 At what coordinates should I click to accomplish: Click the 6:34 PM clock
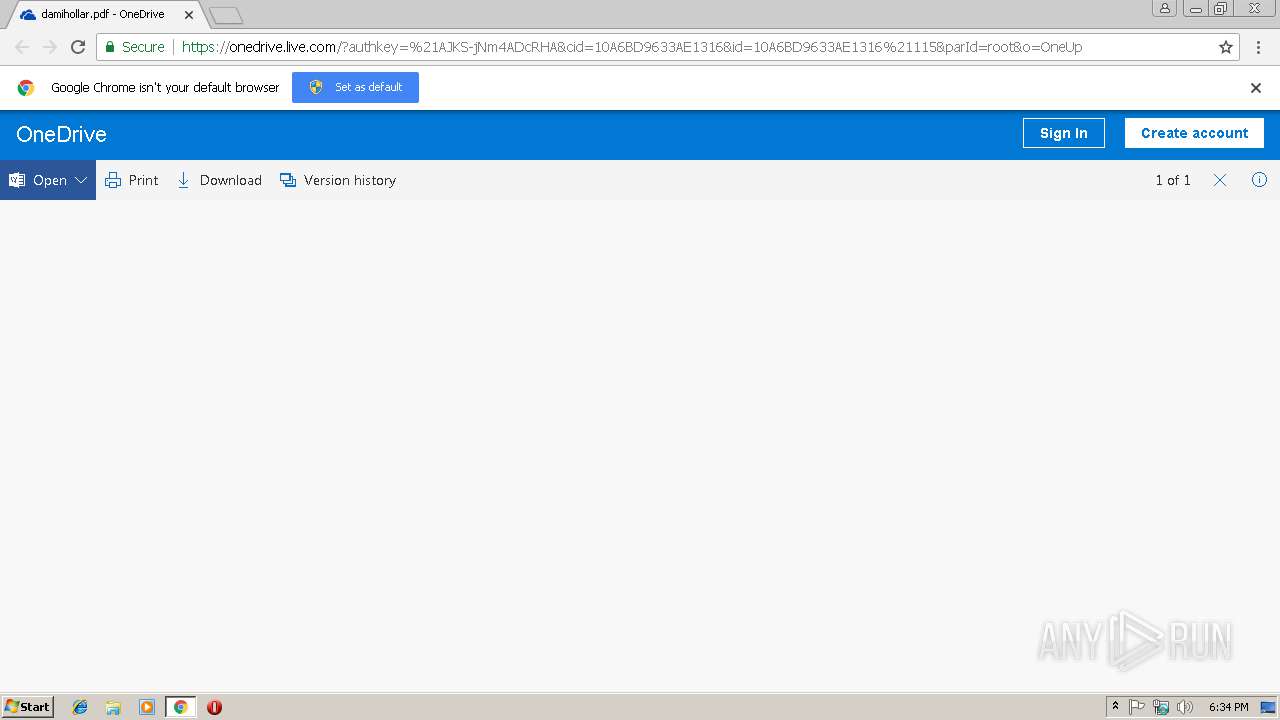(x=1228, y=707)
